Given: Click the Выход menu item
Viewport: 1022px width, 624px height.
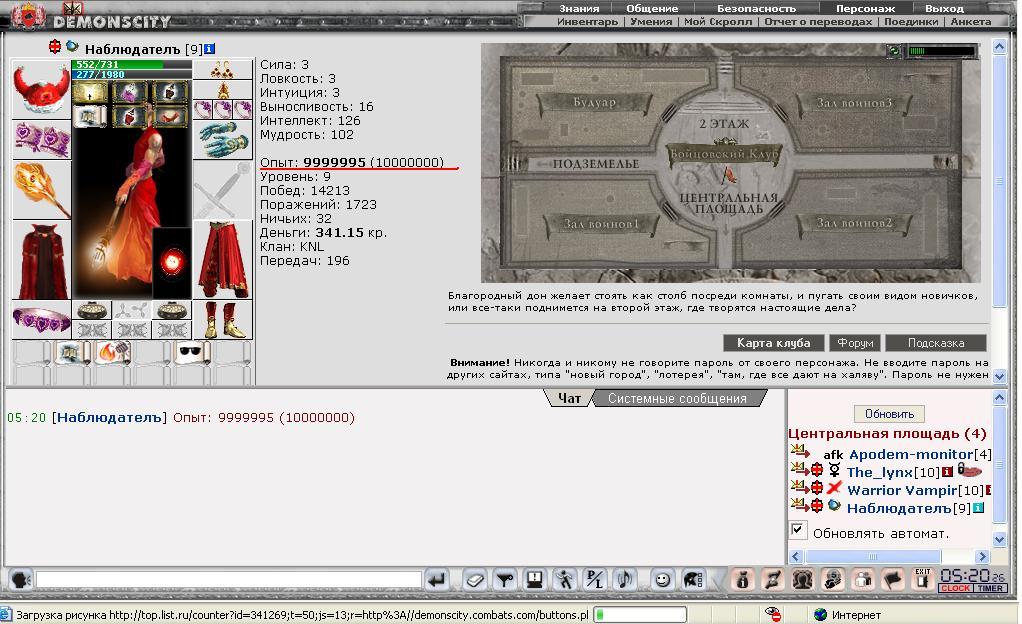Looking at the screenshot, I should [x=944, y=8].
